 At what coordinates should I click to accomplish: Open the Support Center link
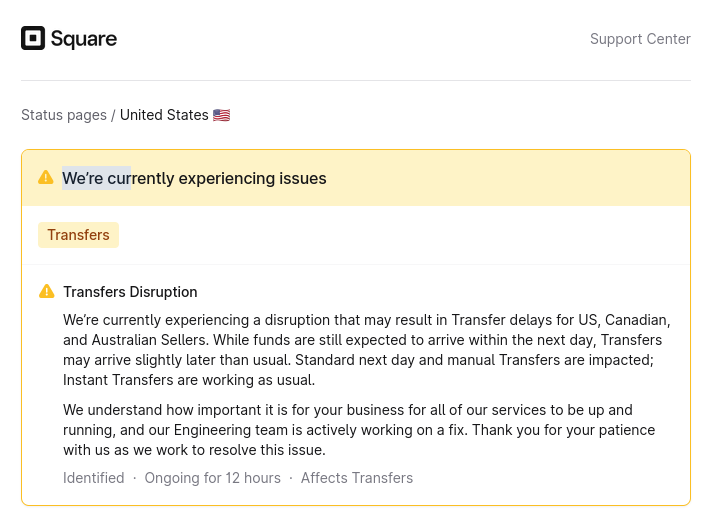(x=640, y=39)
